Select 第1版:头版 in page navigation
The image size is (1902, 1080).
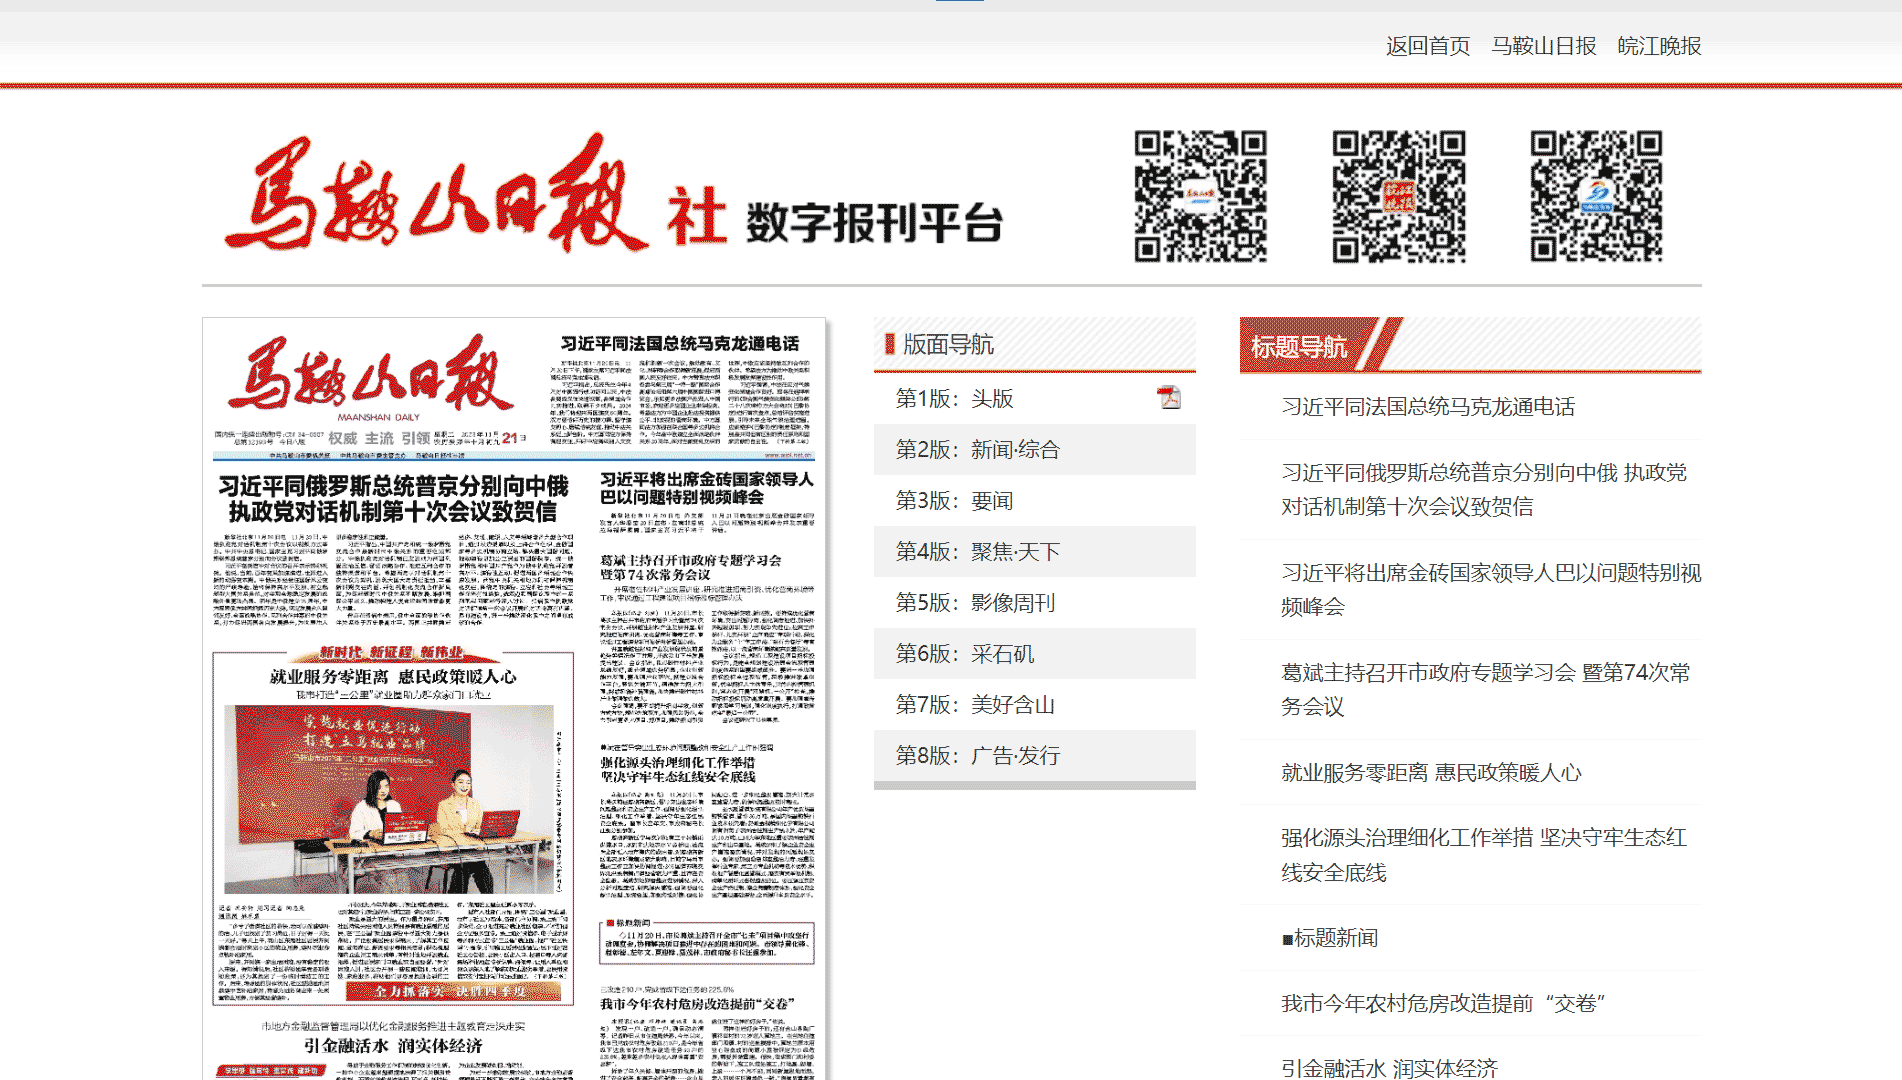click(955, 398)
